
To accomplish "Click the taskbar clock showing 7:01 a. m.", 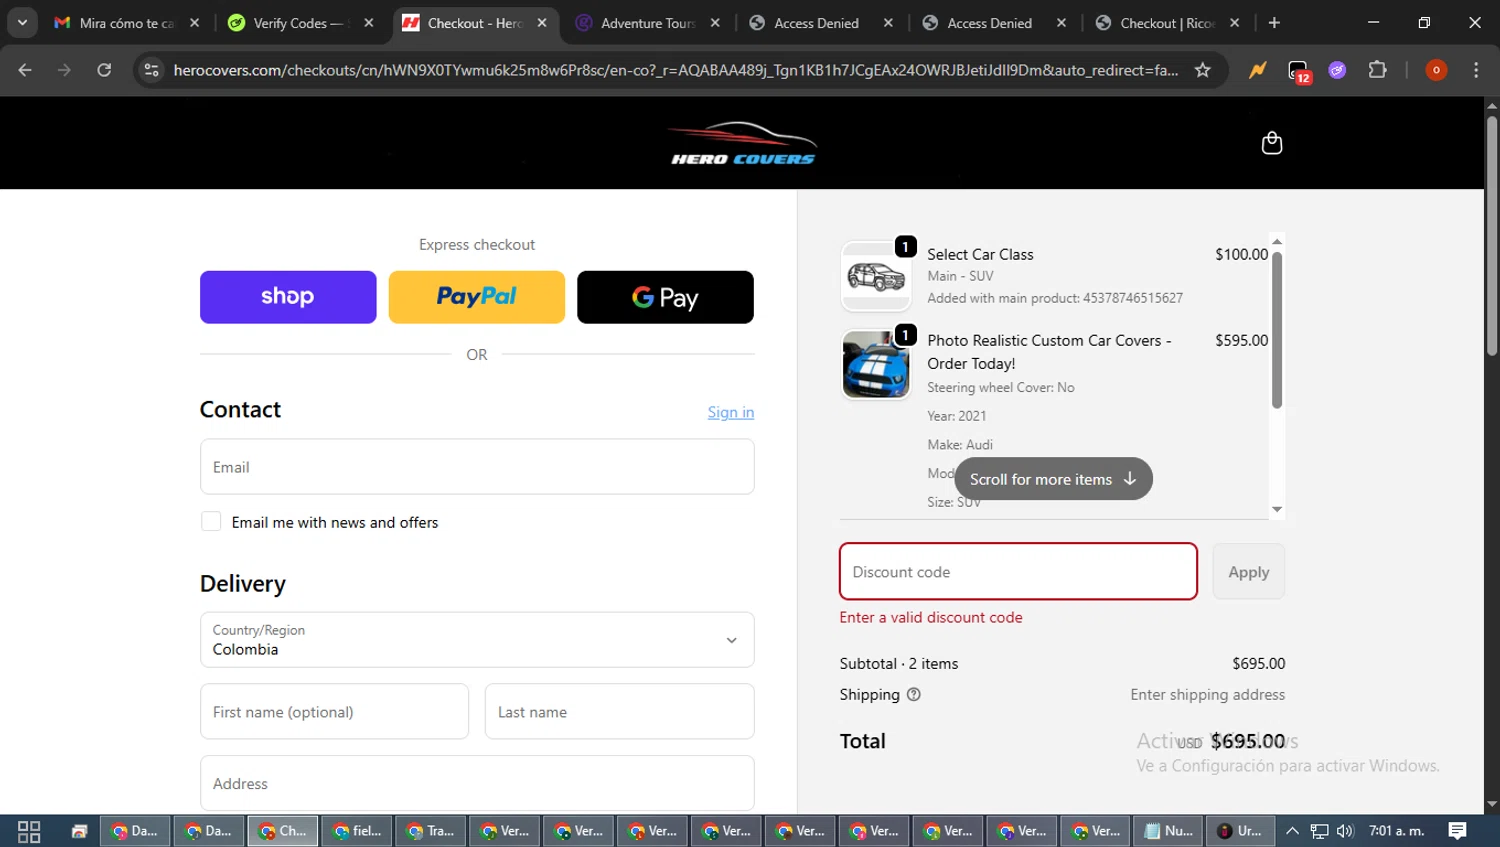I will (x=1396, y=831).
